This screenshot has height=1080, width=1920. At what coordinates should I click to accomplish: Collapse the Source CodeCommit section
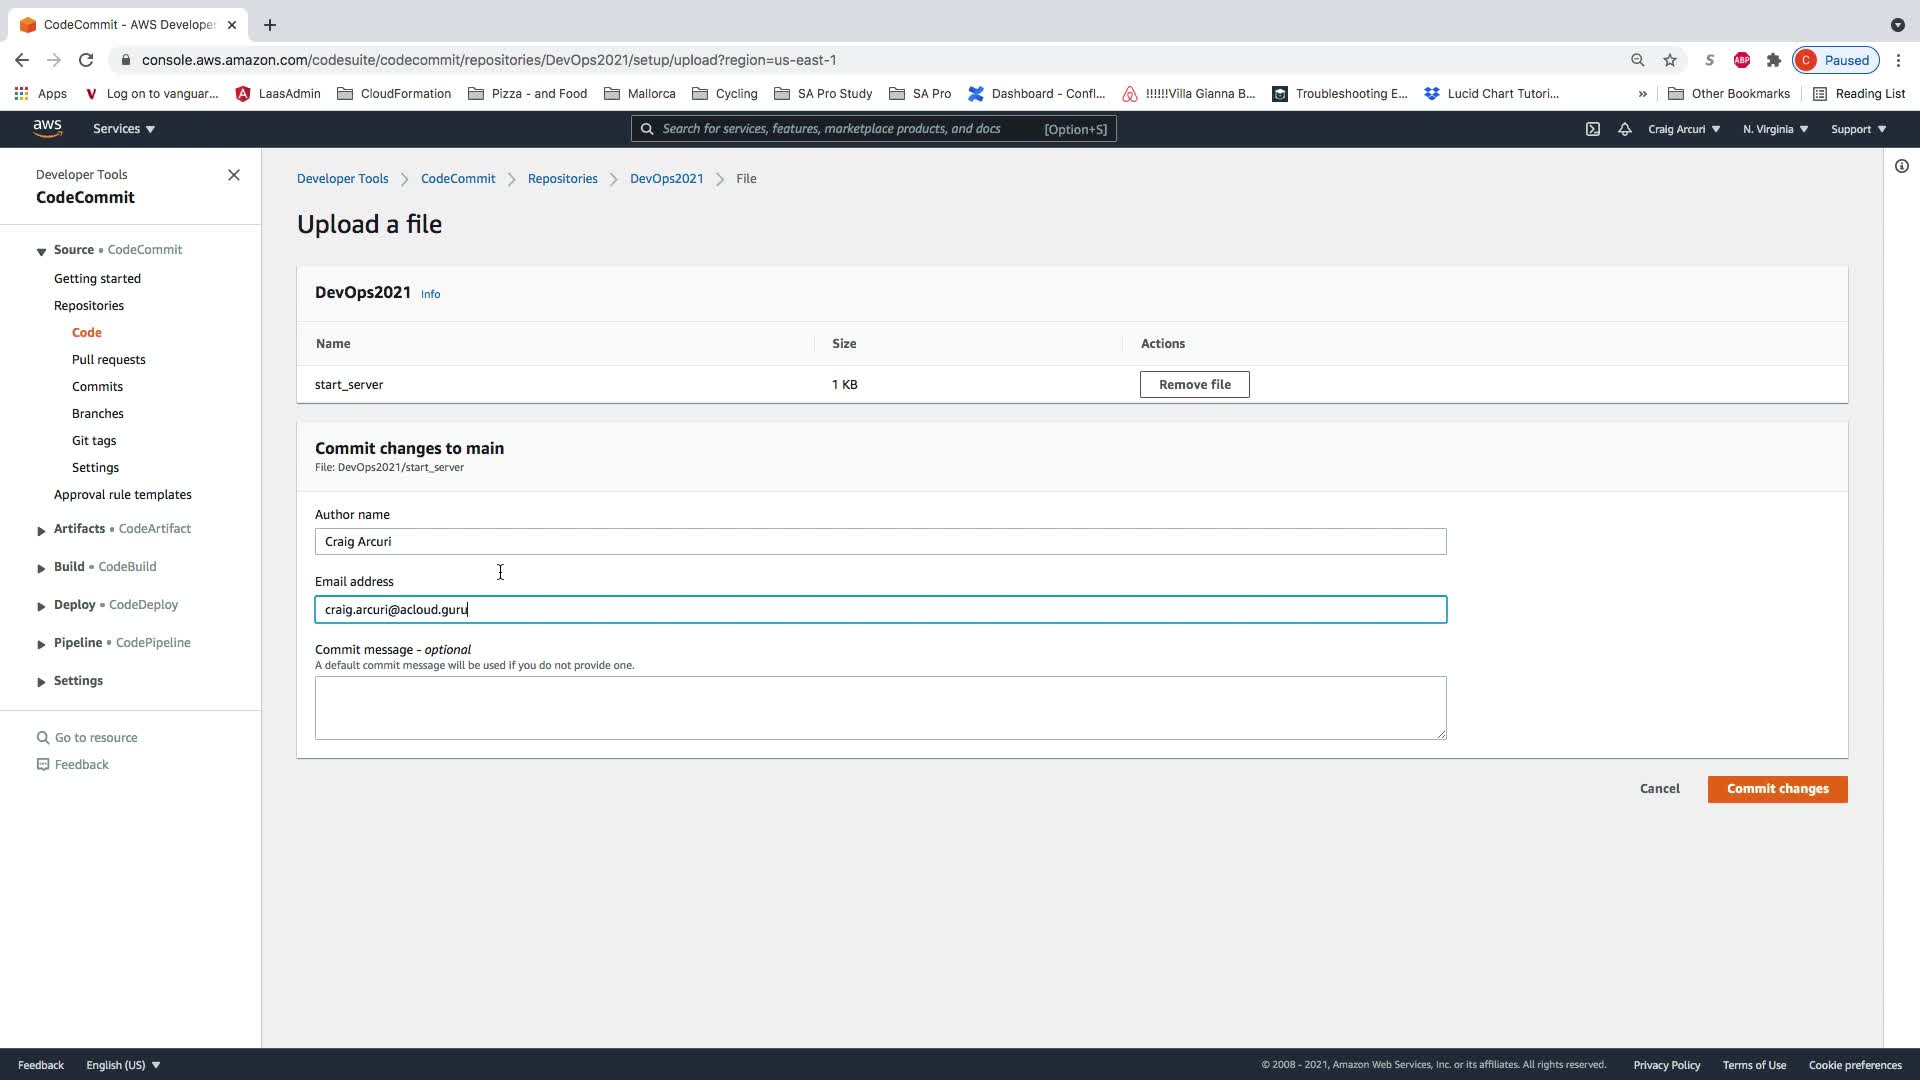pyautogui.click(x=41, y=251)
